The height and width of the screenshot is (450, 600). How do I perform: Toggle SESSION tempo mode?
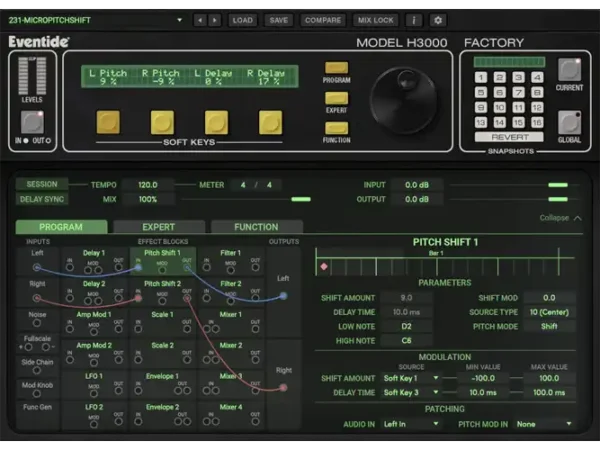pos(42,184)
